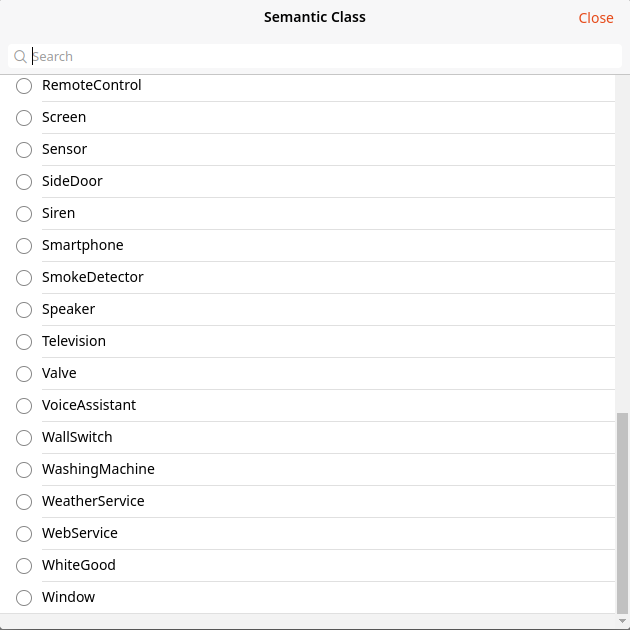Choose the Valve option
630x630 pixels.
[24, 374]
